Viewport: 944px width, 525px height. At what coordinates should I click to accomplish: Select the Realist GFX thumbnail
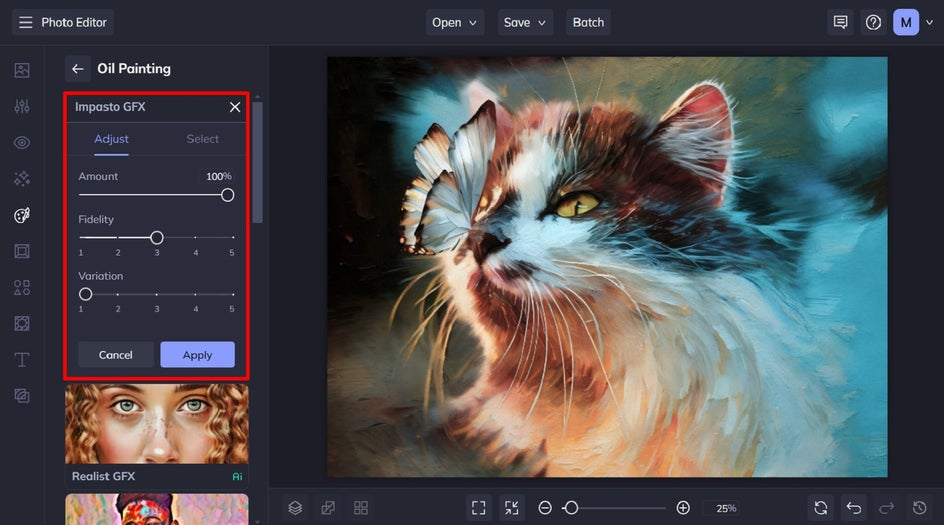pyautogui.click(x=157, y=424)
